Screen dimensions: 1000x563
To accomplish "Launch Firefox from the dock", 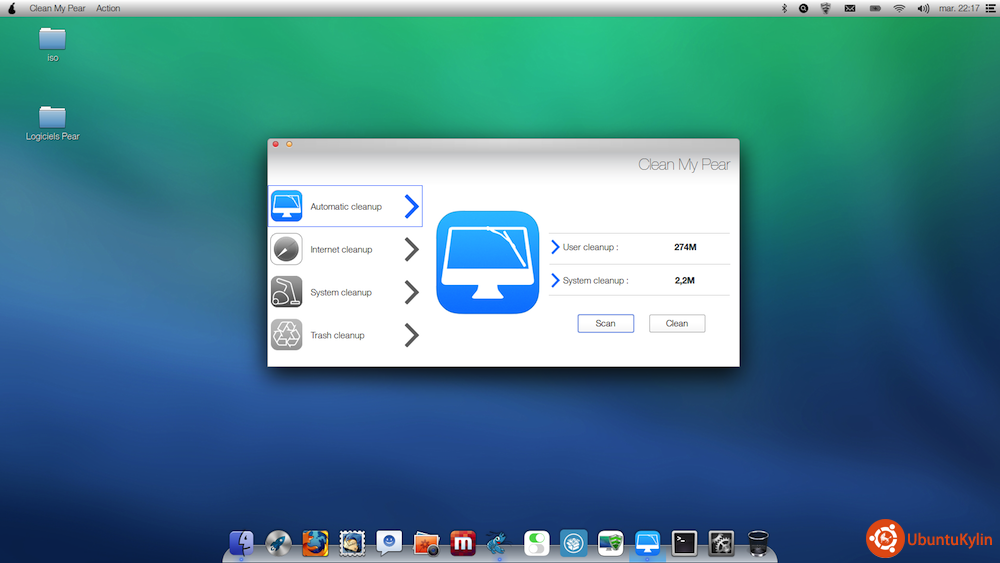I will click(x=315, y=543).
